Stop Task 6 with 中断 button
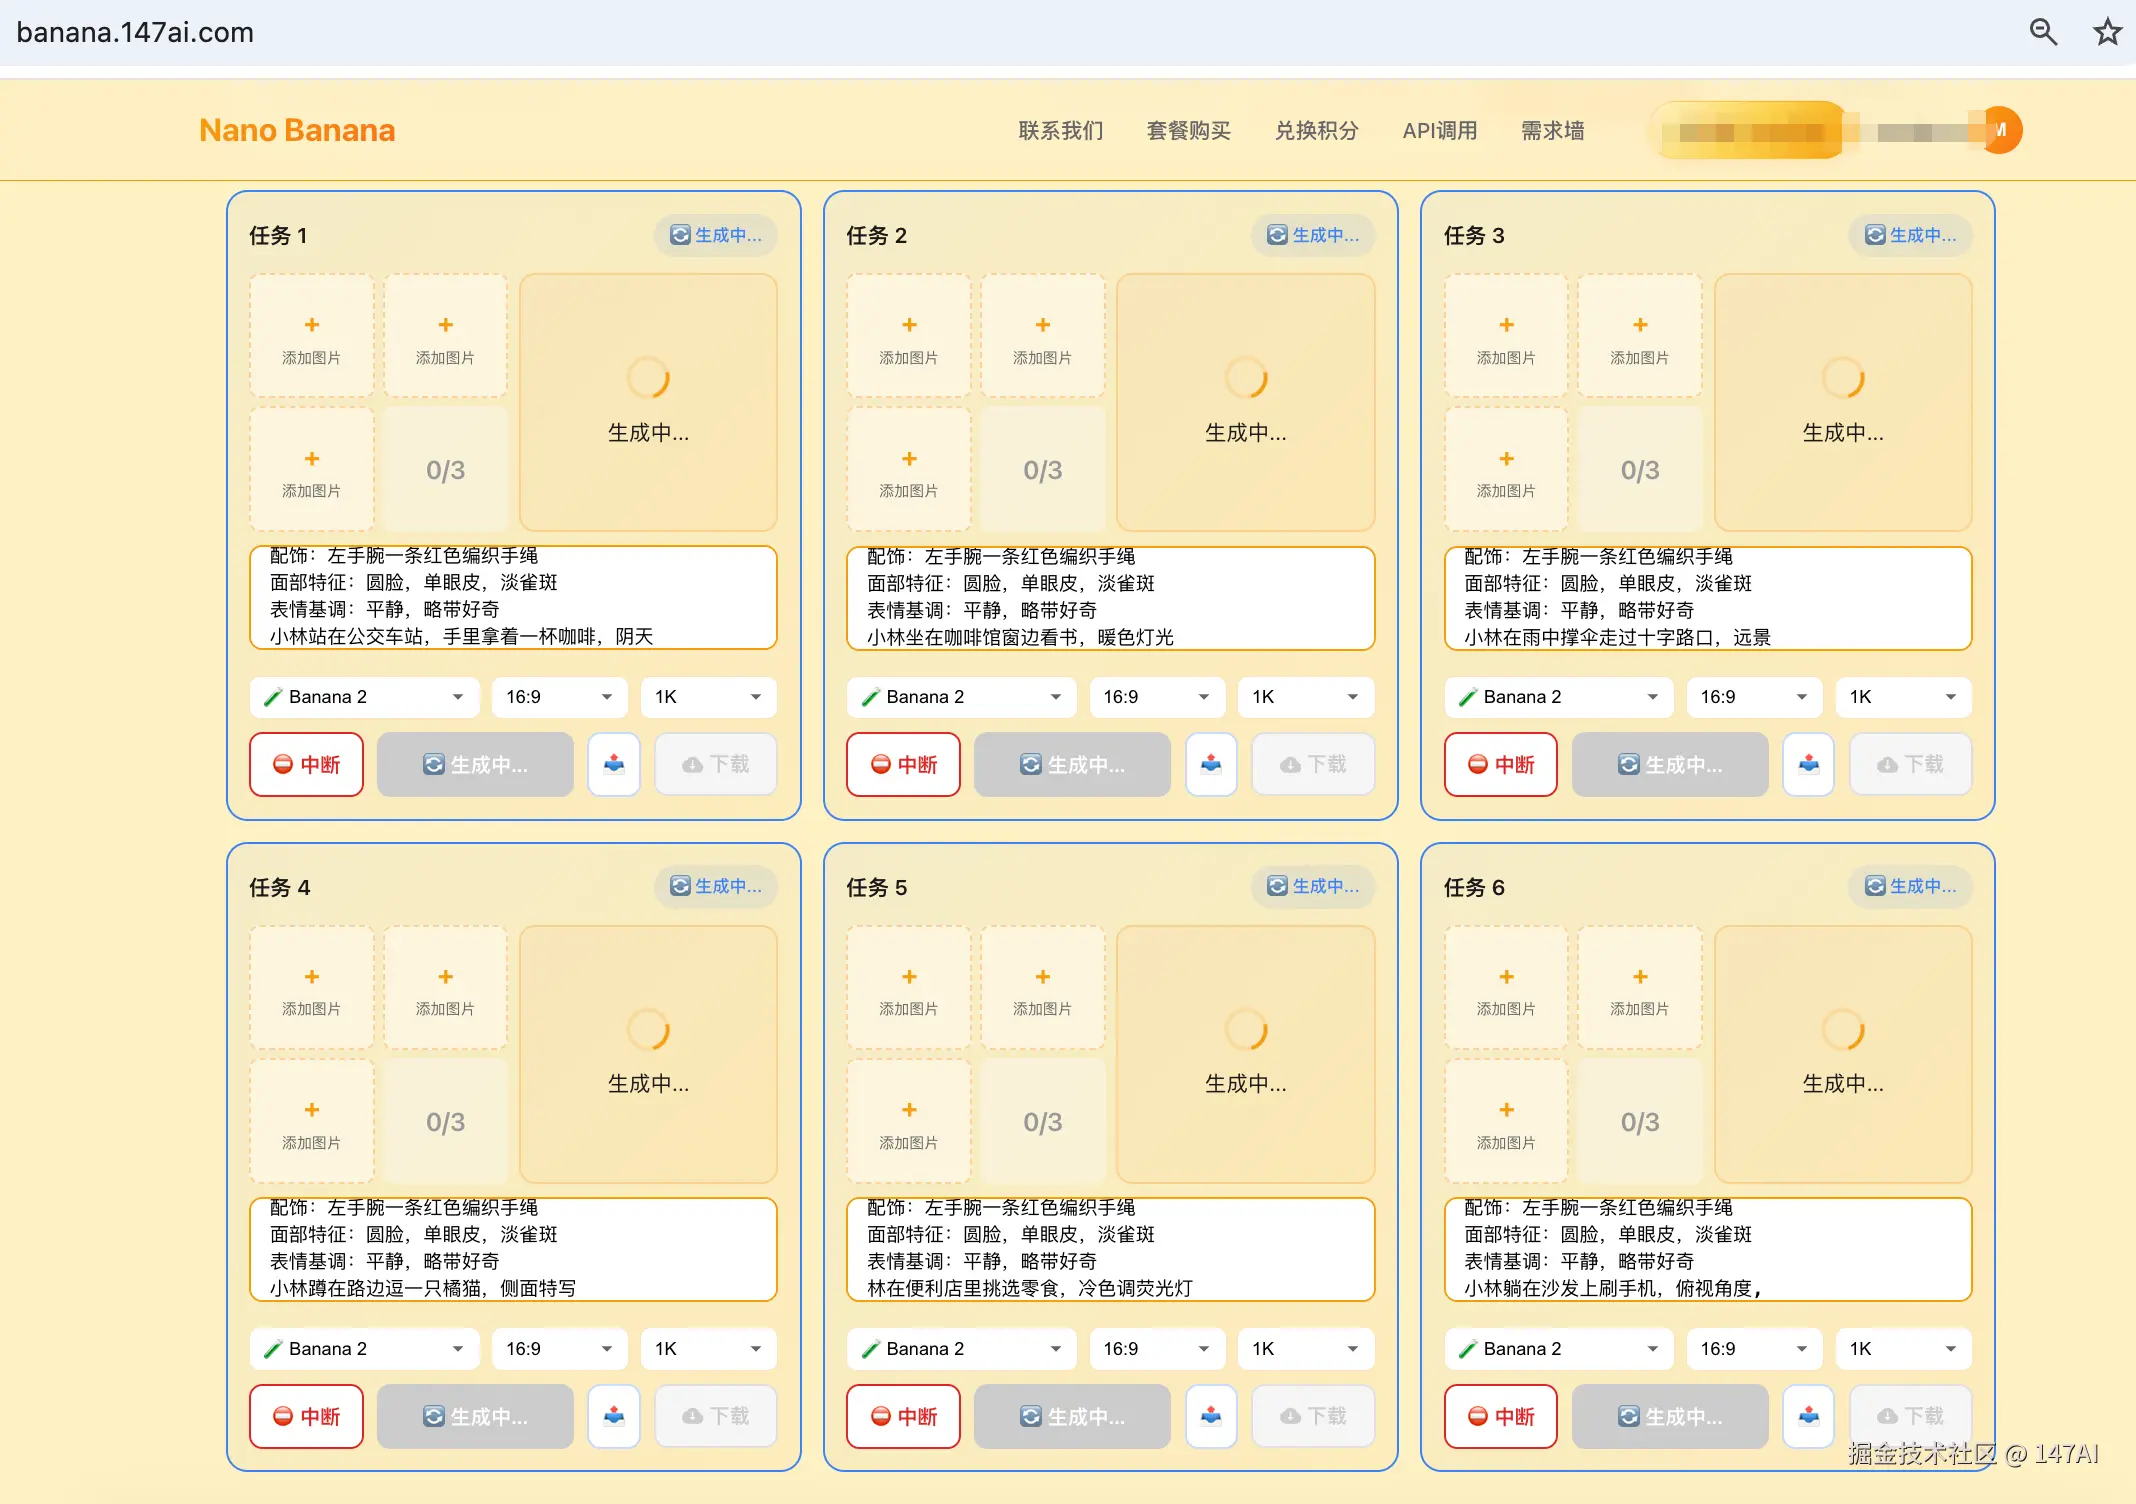The image size is (2136, 1504). pyautogui.click(x=1500, y=1416)
